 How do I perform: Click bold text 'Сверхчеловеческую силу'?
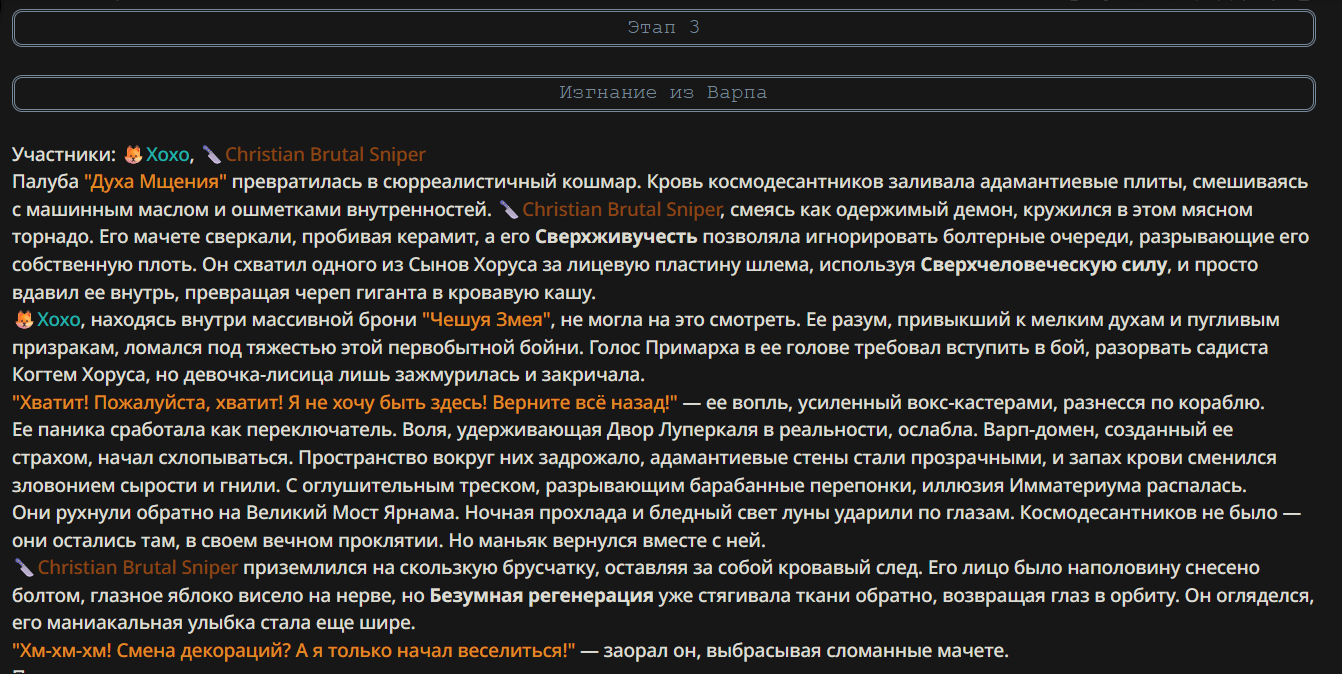click(1044, 265)
